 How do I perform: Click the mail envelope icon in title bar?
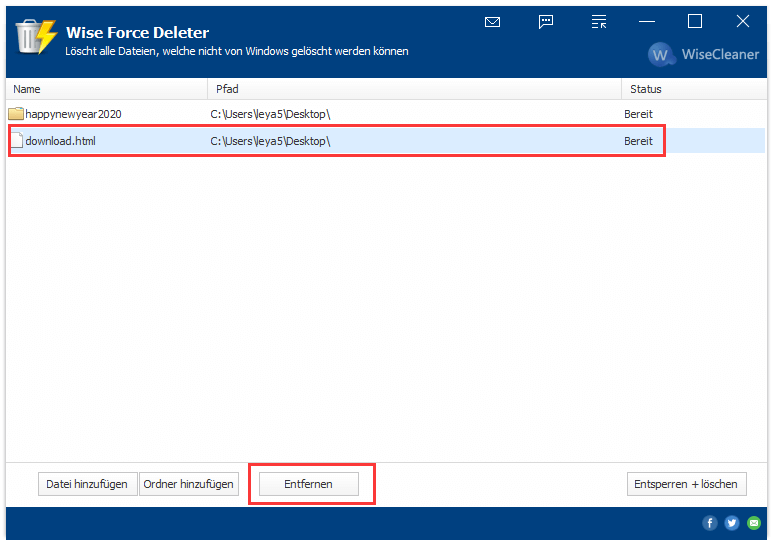tap(492, 22)
